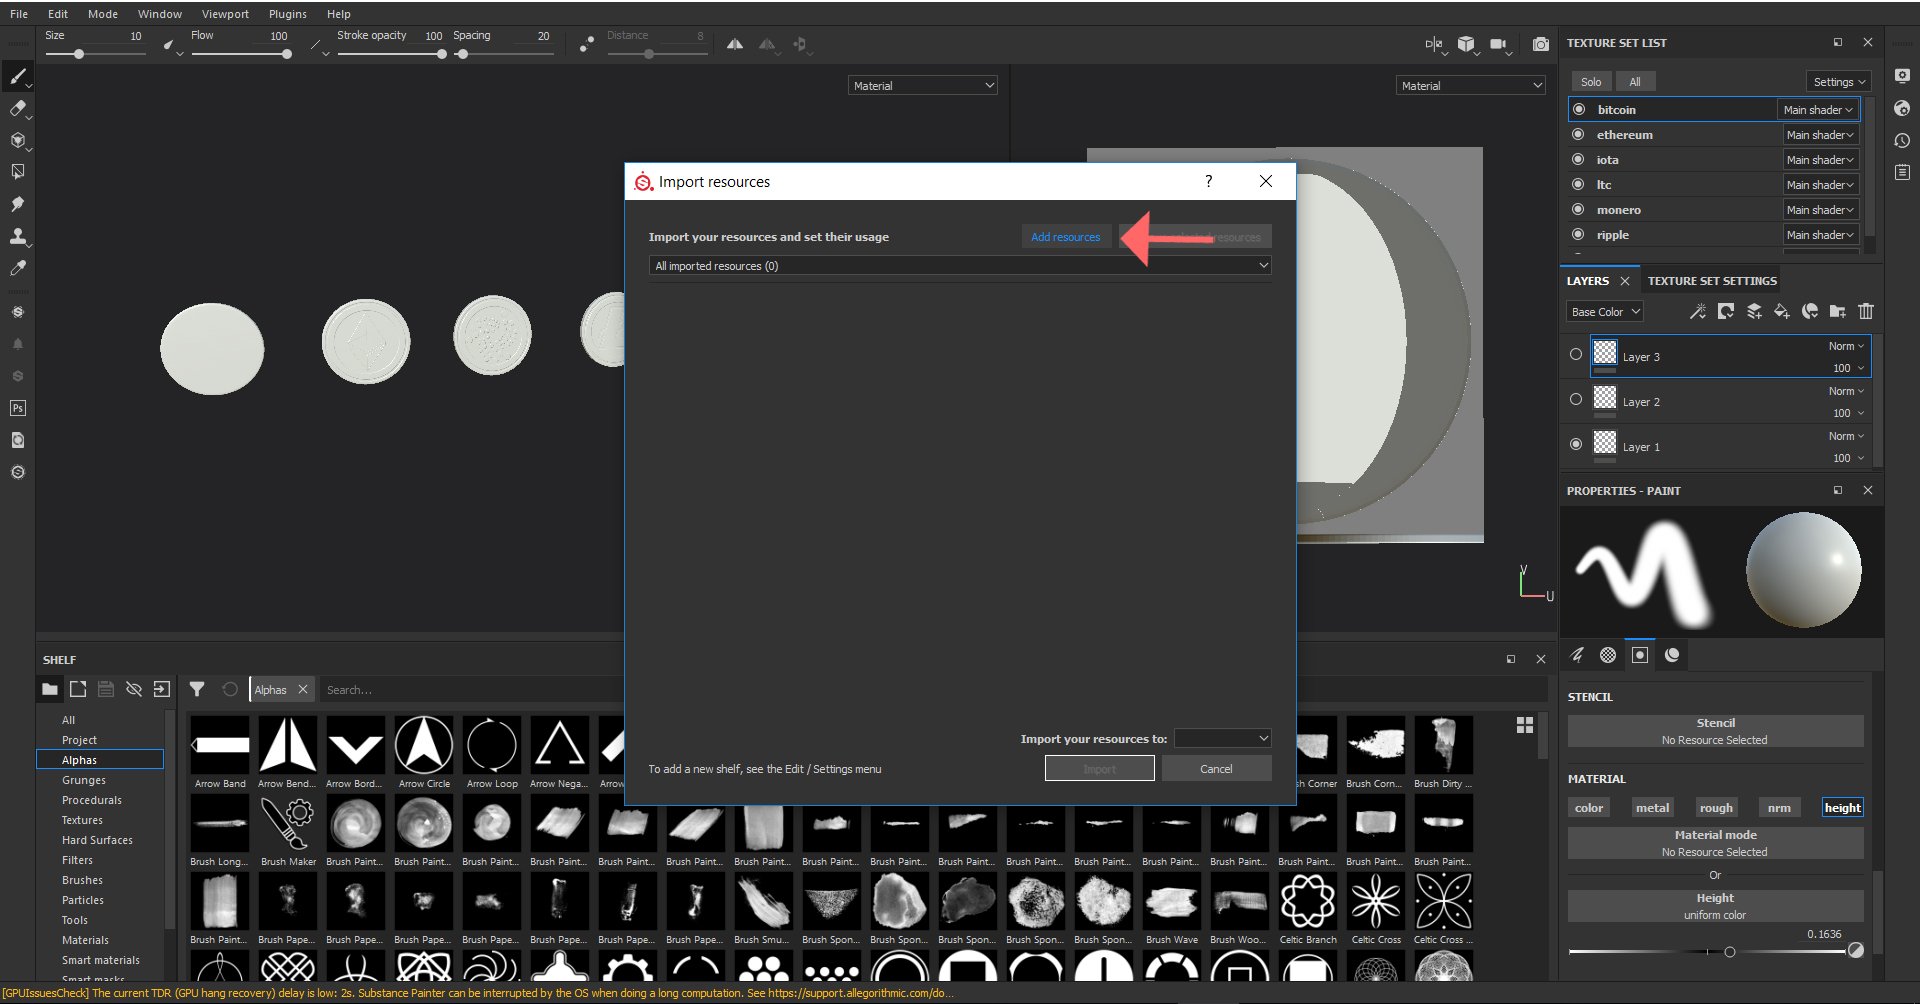The image size is (1920, 1004).
Task: Select the Smudge tool
Action: (x=18, y=204)
